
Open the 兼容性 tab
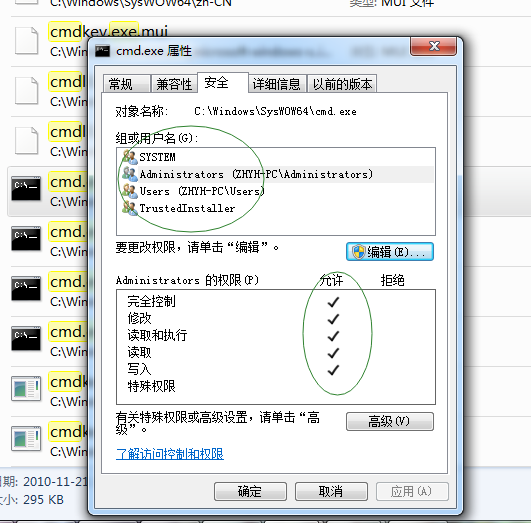pos(174,84)
